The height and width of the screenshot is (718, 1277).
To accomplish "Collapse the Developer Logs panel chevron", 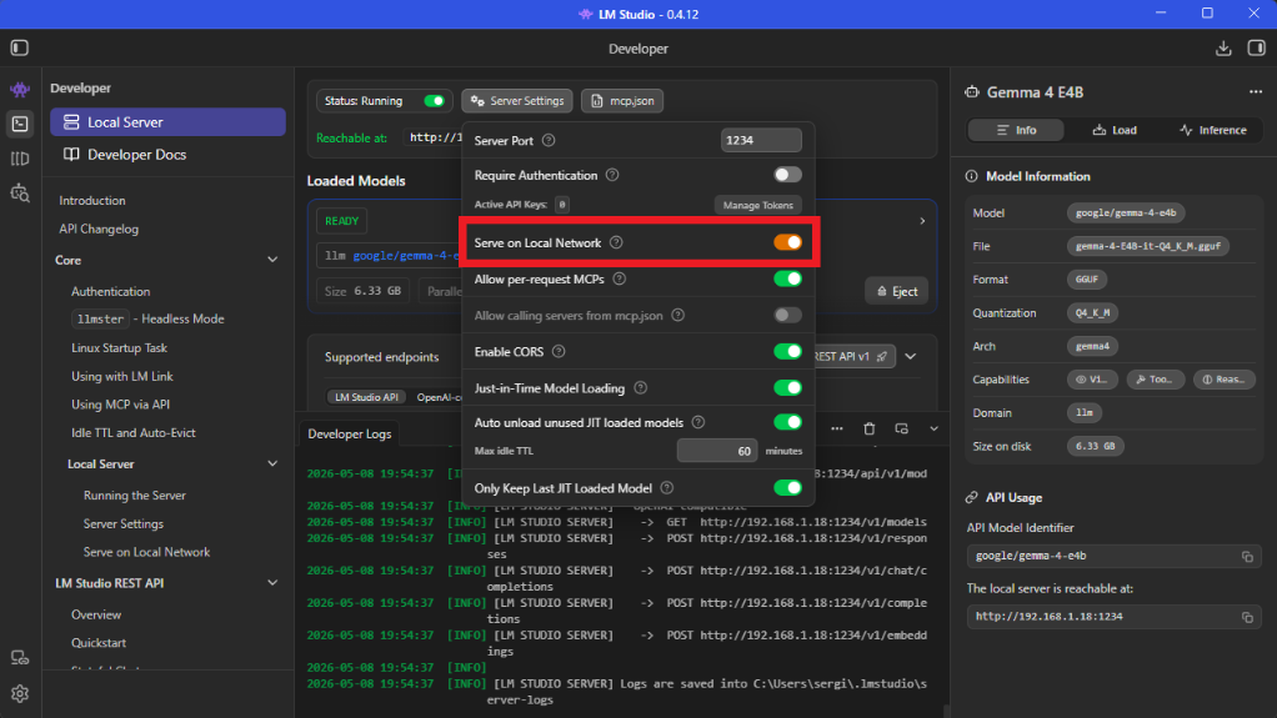I will [933, 429].
